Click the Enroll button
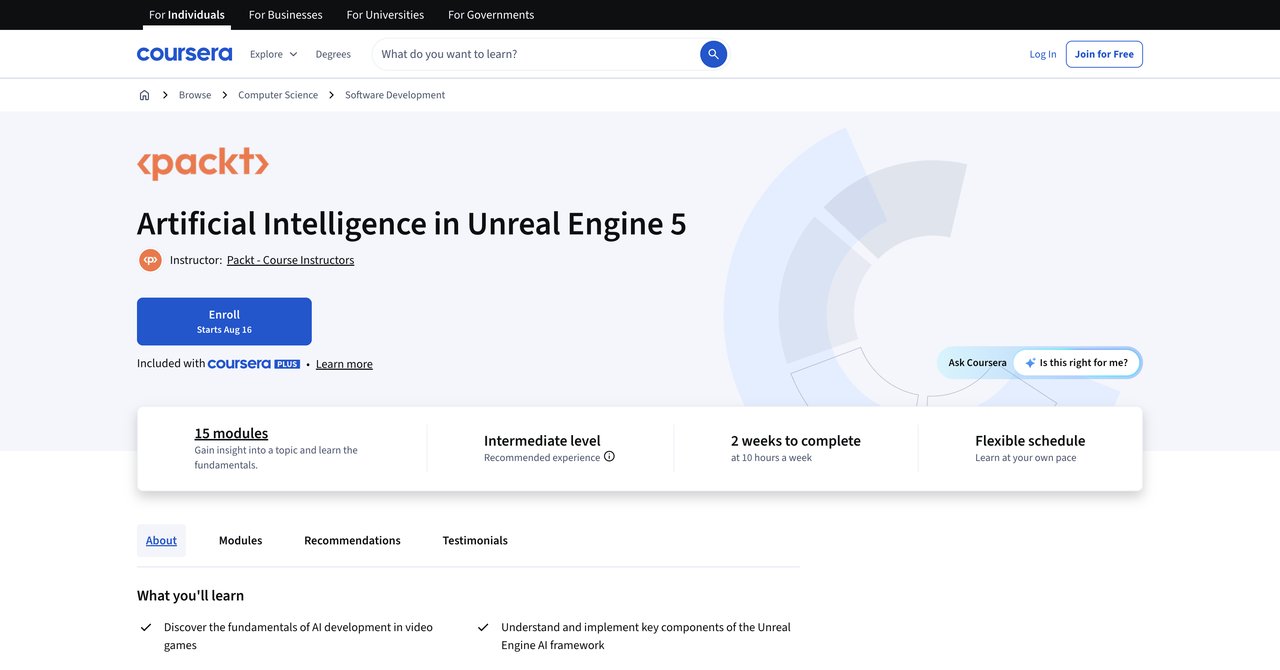Screen dimensions: 1280x670 224,321
